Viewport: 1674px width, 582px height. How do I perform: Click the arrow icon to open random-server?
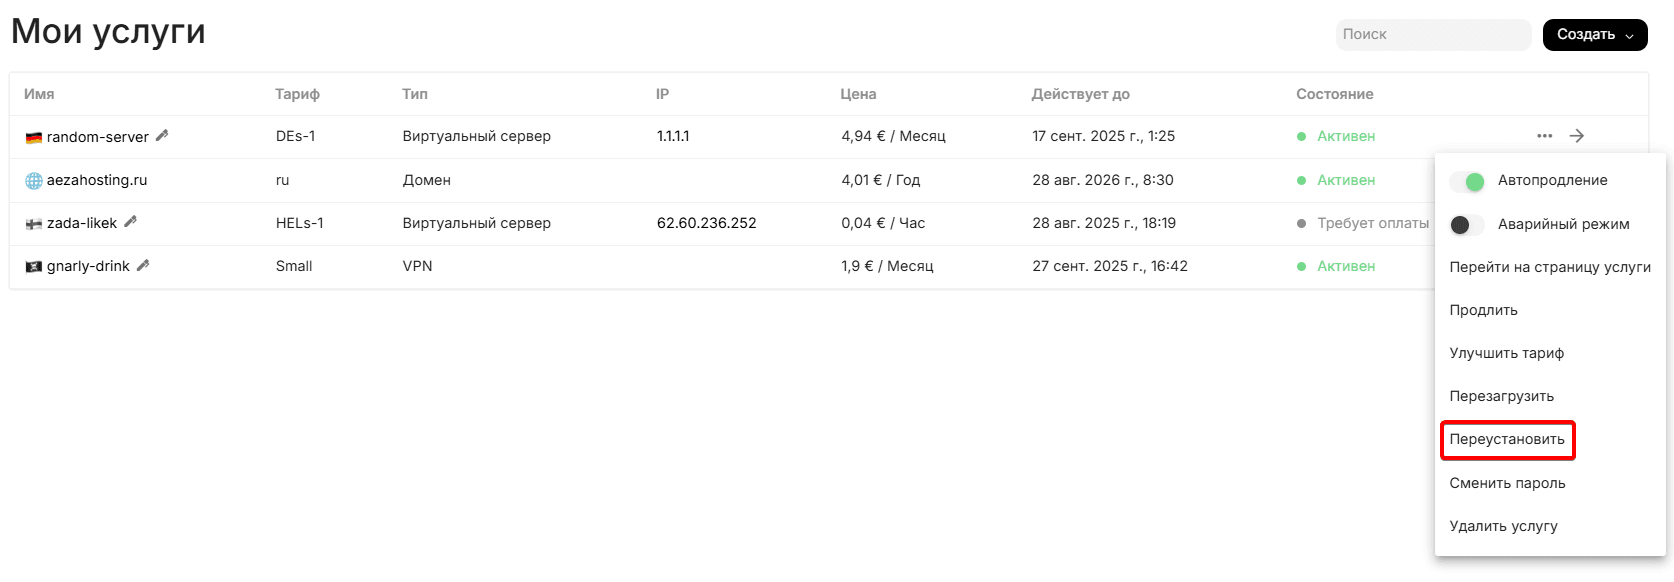[1577, 136]
